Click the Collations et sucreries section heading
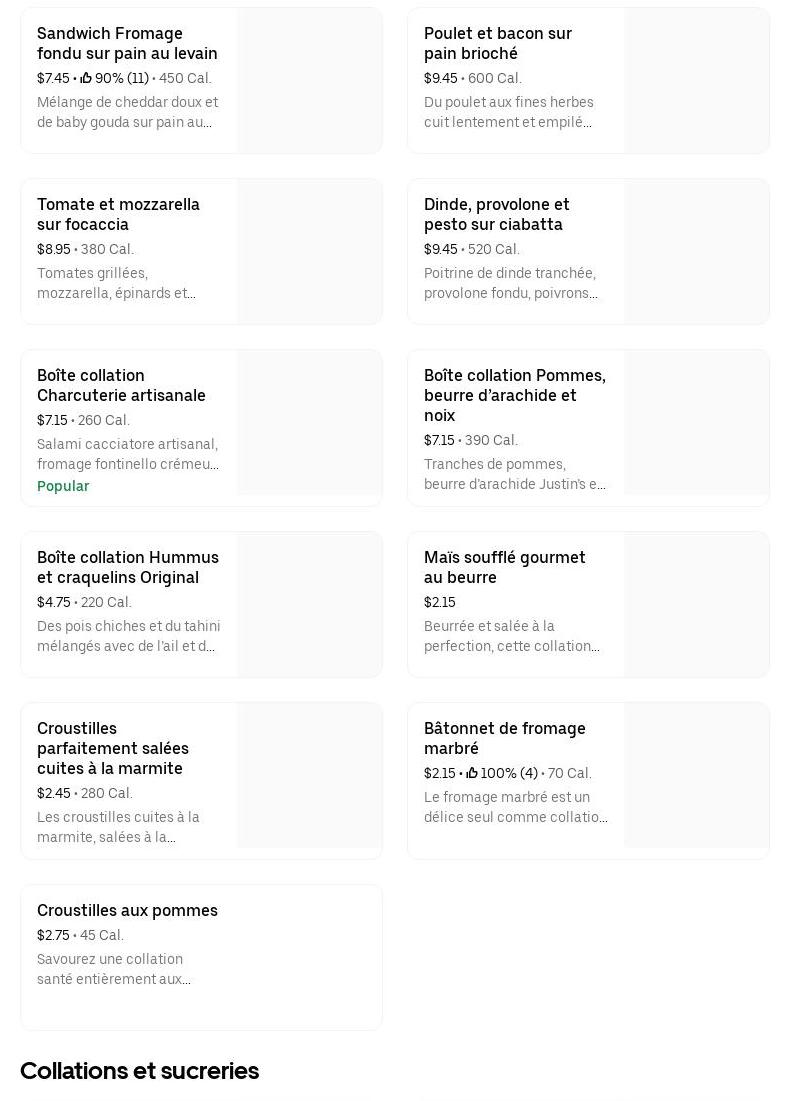The height and width of the screenshot is (1101, 804). point(139,1071)
